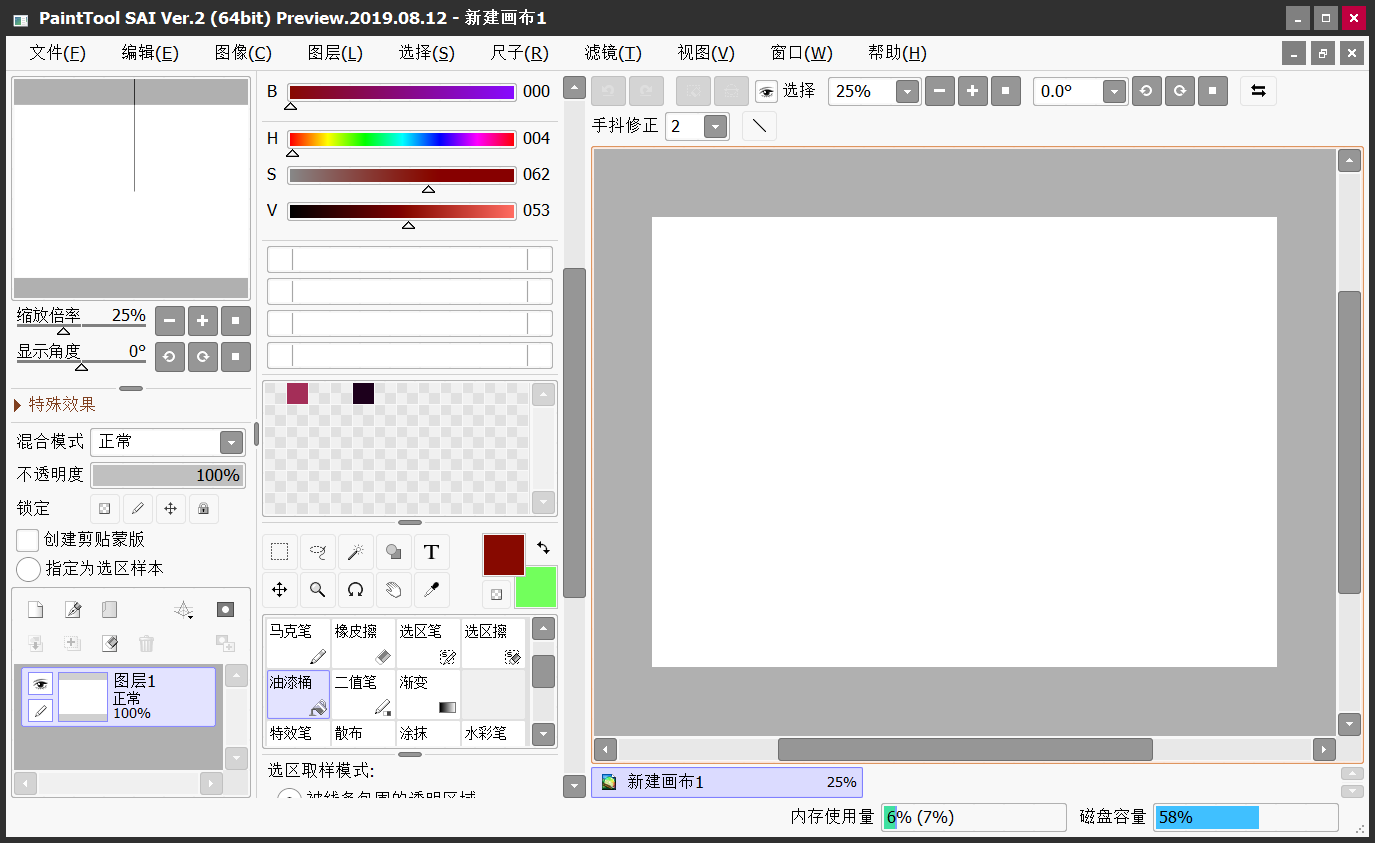
Task: Swap foreground and background colors
Action: 543,548
